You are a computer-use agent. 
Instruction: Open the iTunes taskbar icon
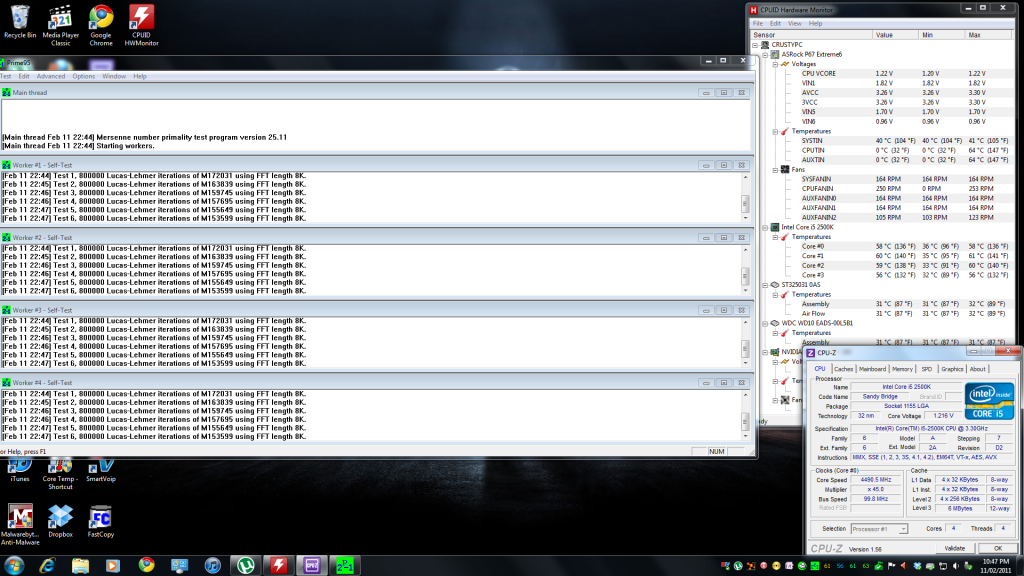click(212, 566)
